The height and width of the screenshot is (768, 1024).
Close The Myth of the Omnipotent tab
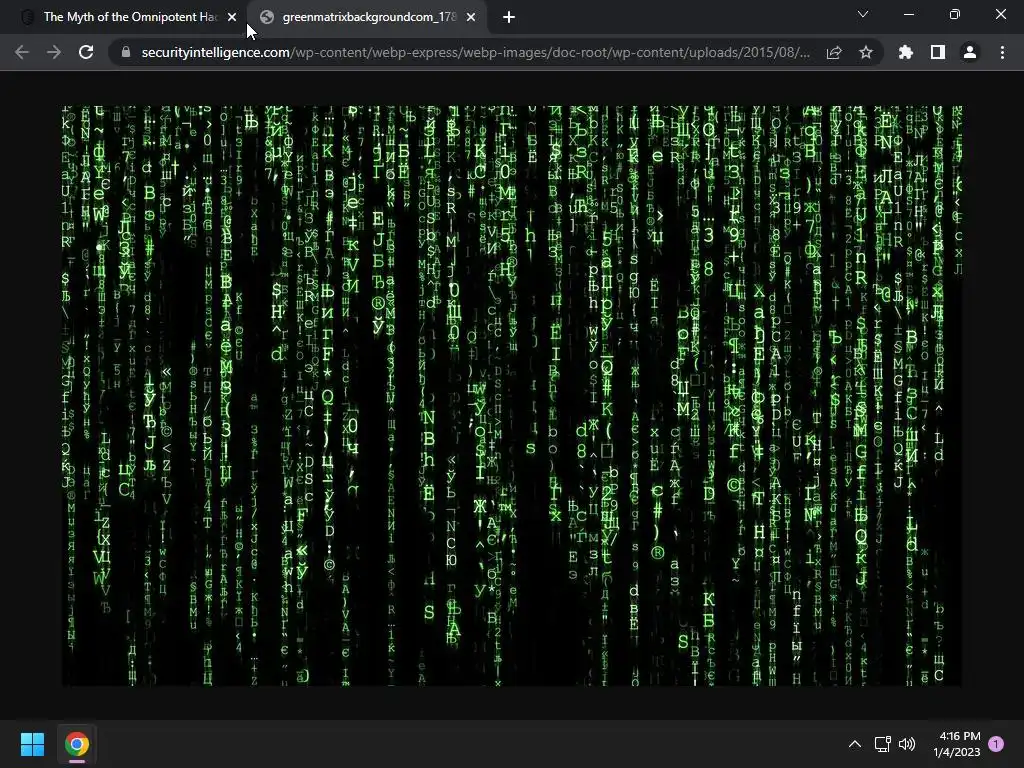(x=232, y=17)
